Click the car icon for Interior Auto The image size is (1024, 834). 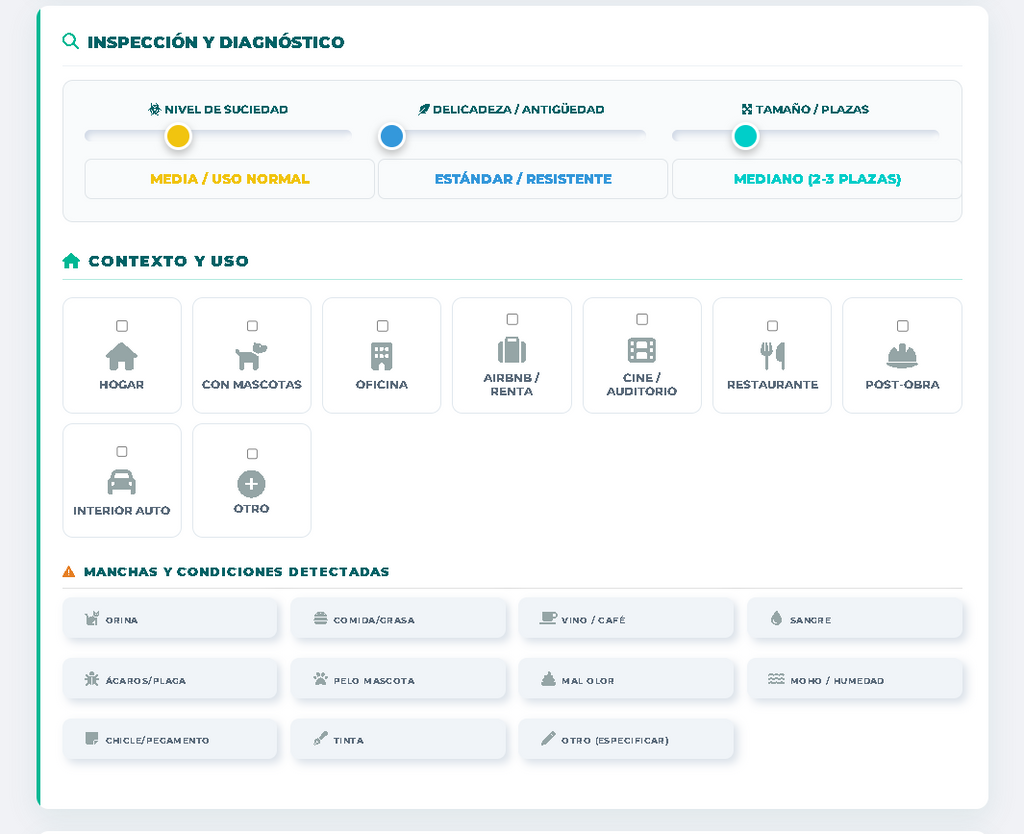pos(122,482)
